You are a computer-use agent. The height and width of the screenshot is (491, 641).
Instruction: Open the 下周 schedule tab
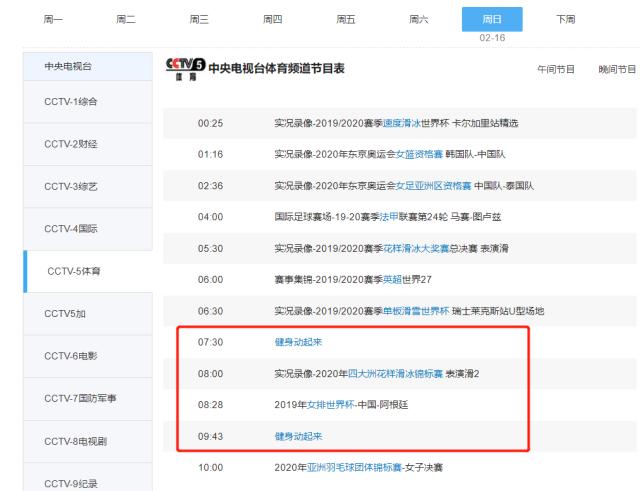pyautogui.click(x=566, y=19)
